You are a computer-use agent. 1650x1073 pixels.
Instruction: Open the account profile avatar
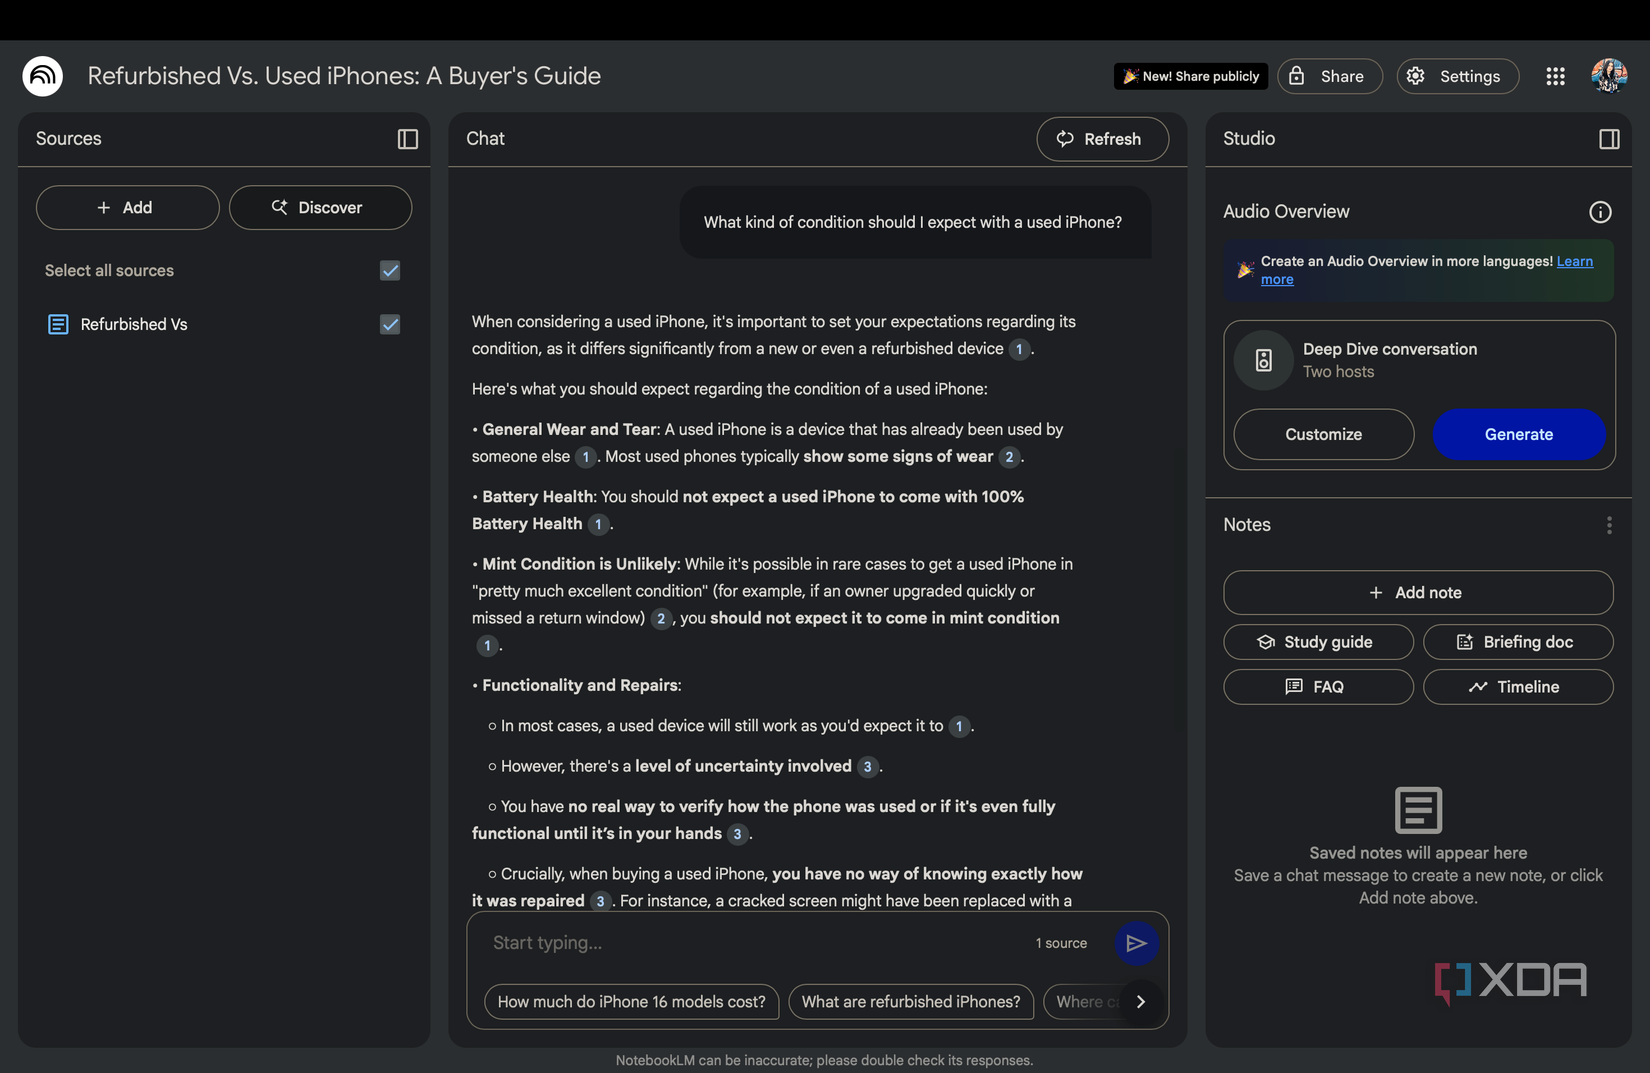(1609, 76)
